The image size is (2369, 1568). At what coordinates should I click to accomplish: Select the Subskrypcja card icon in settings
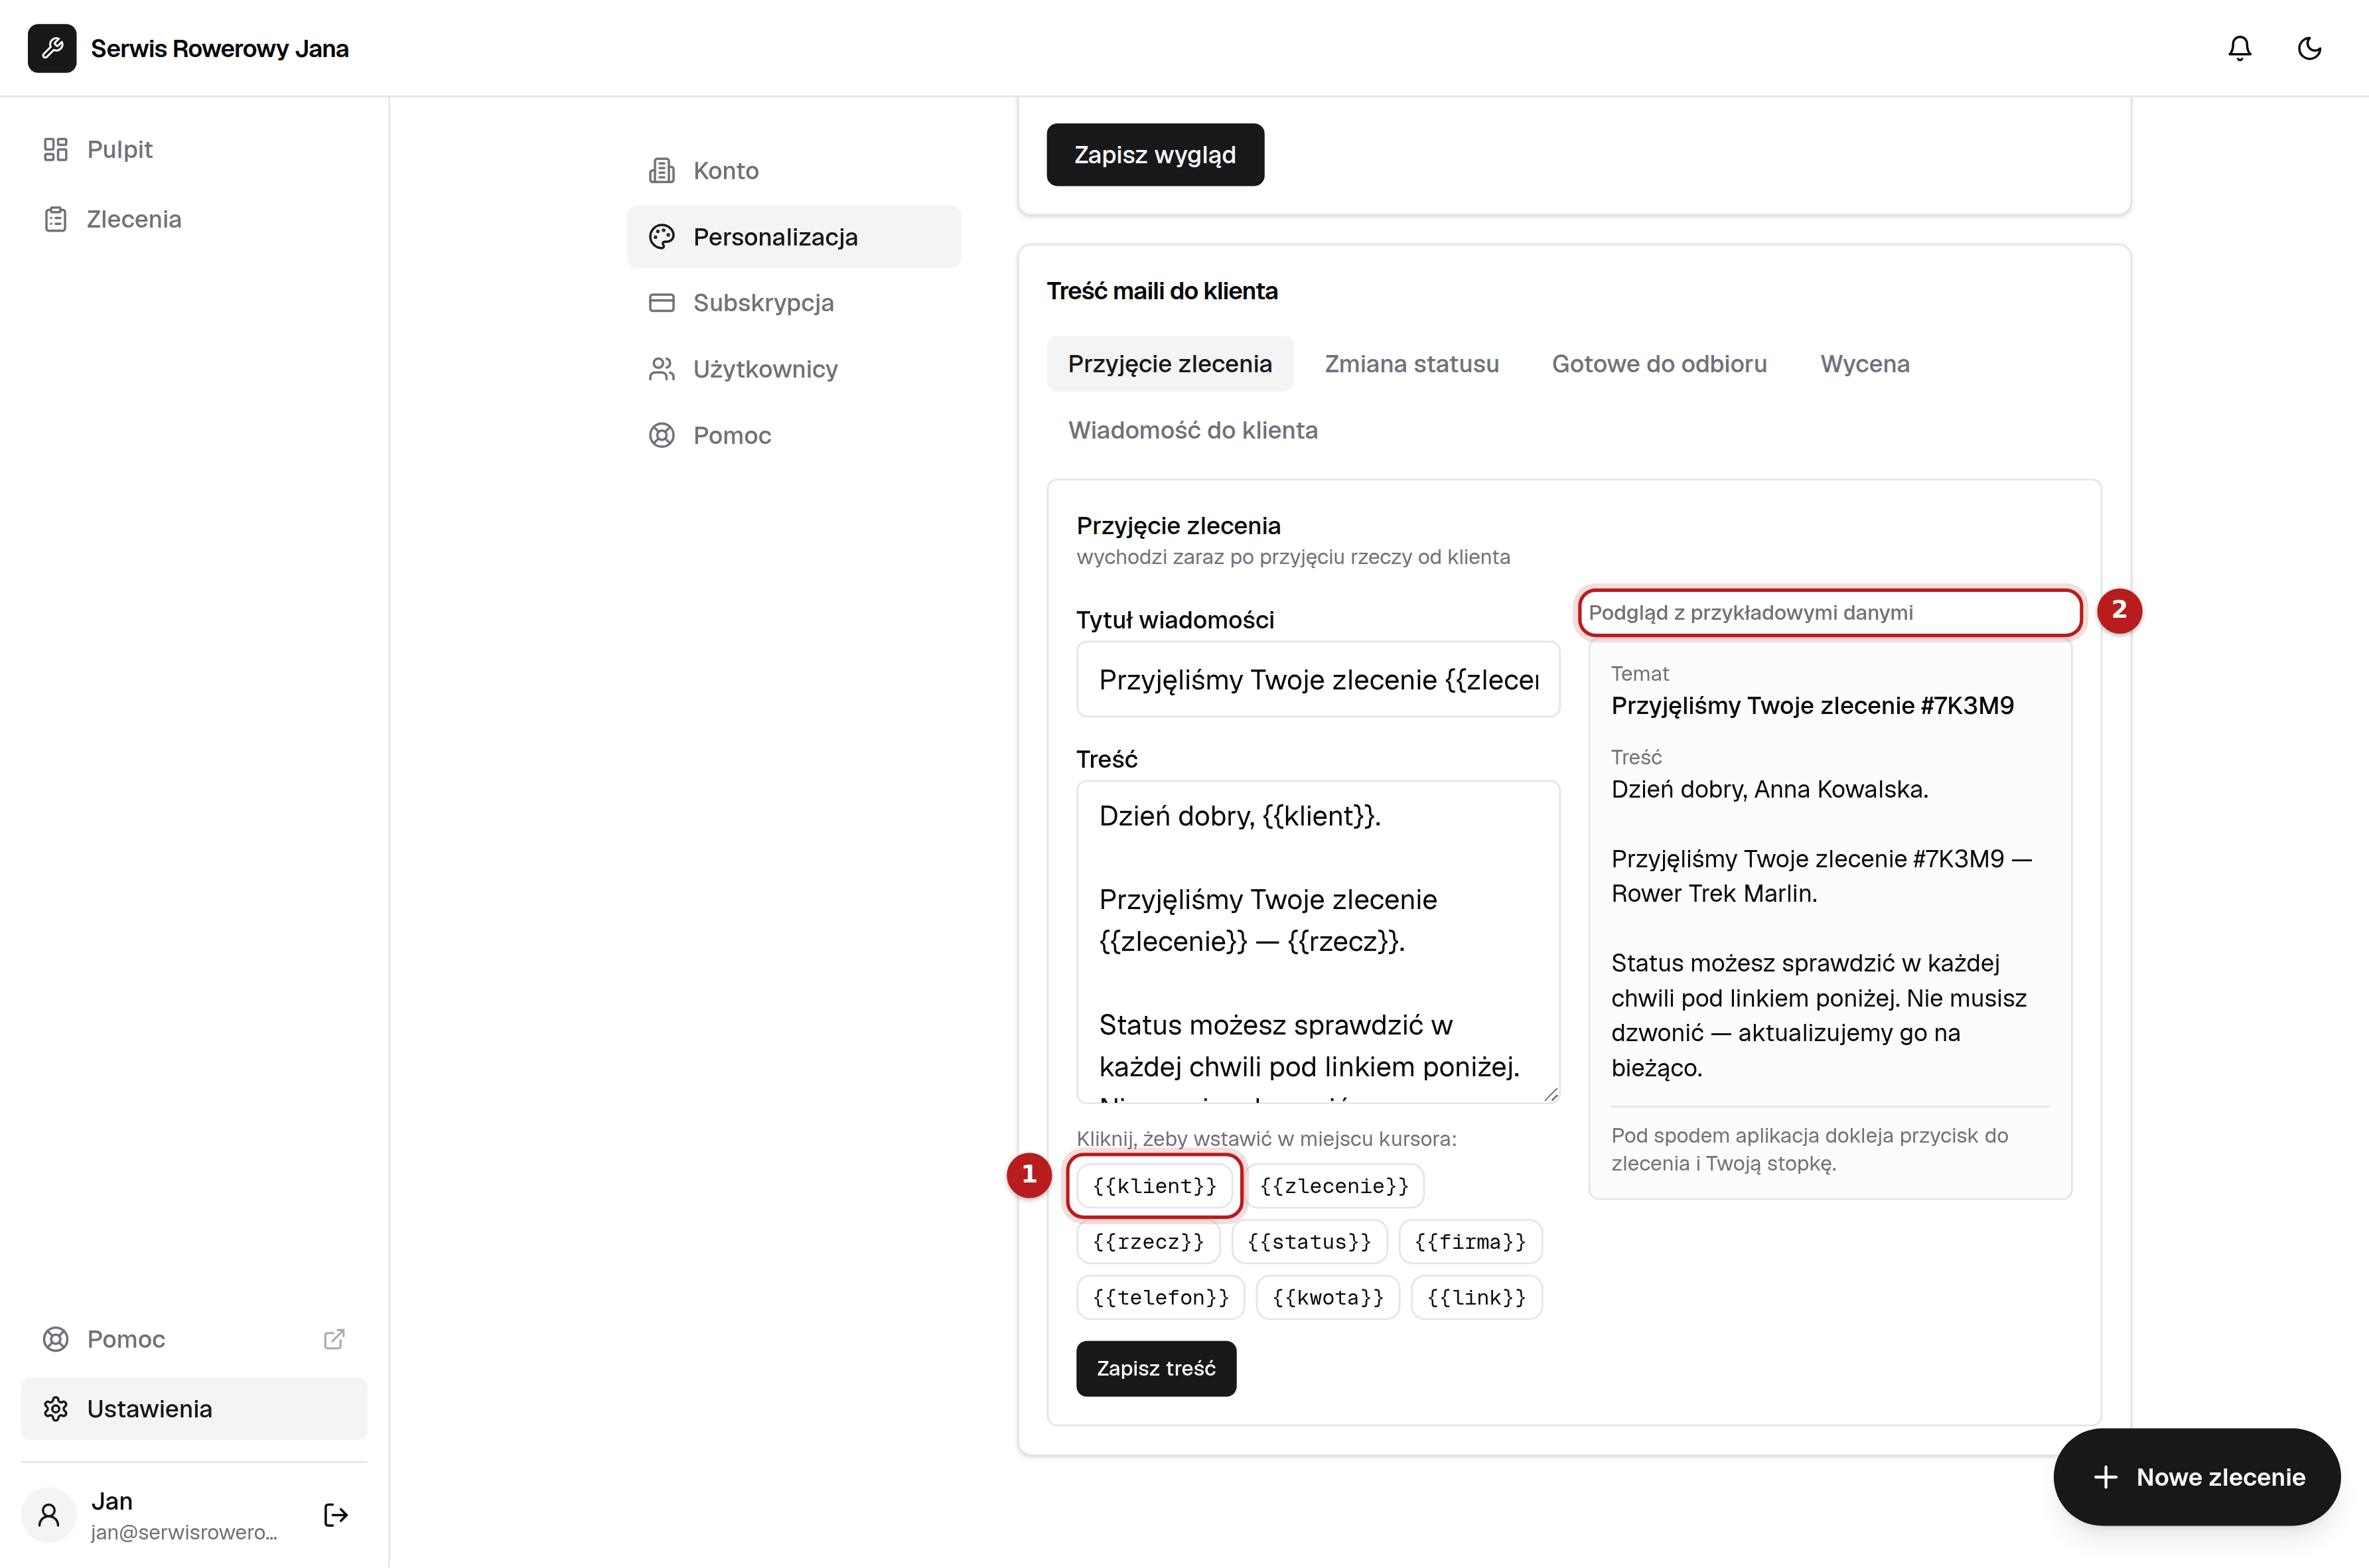point(662,303)
